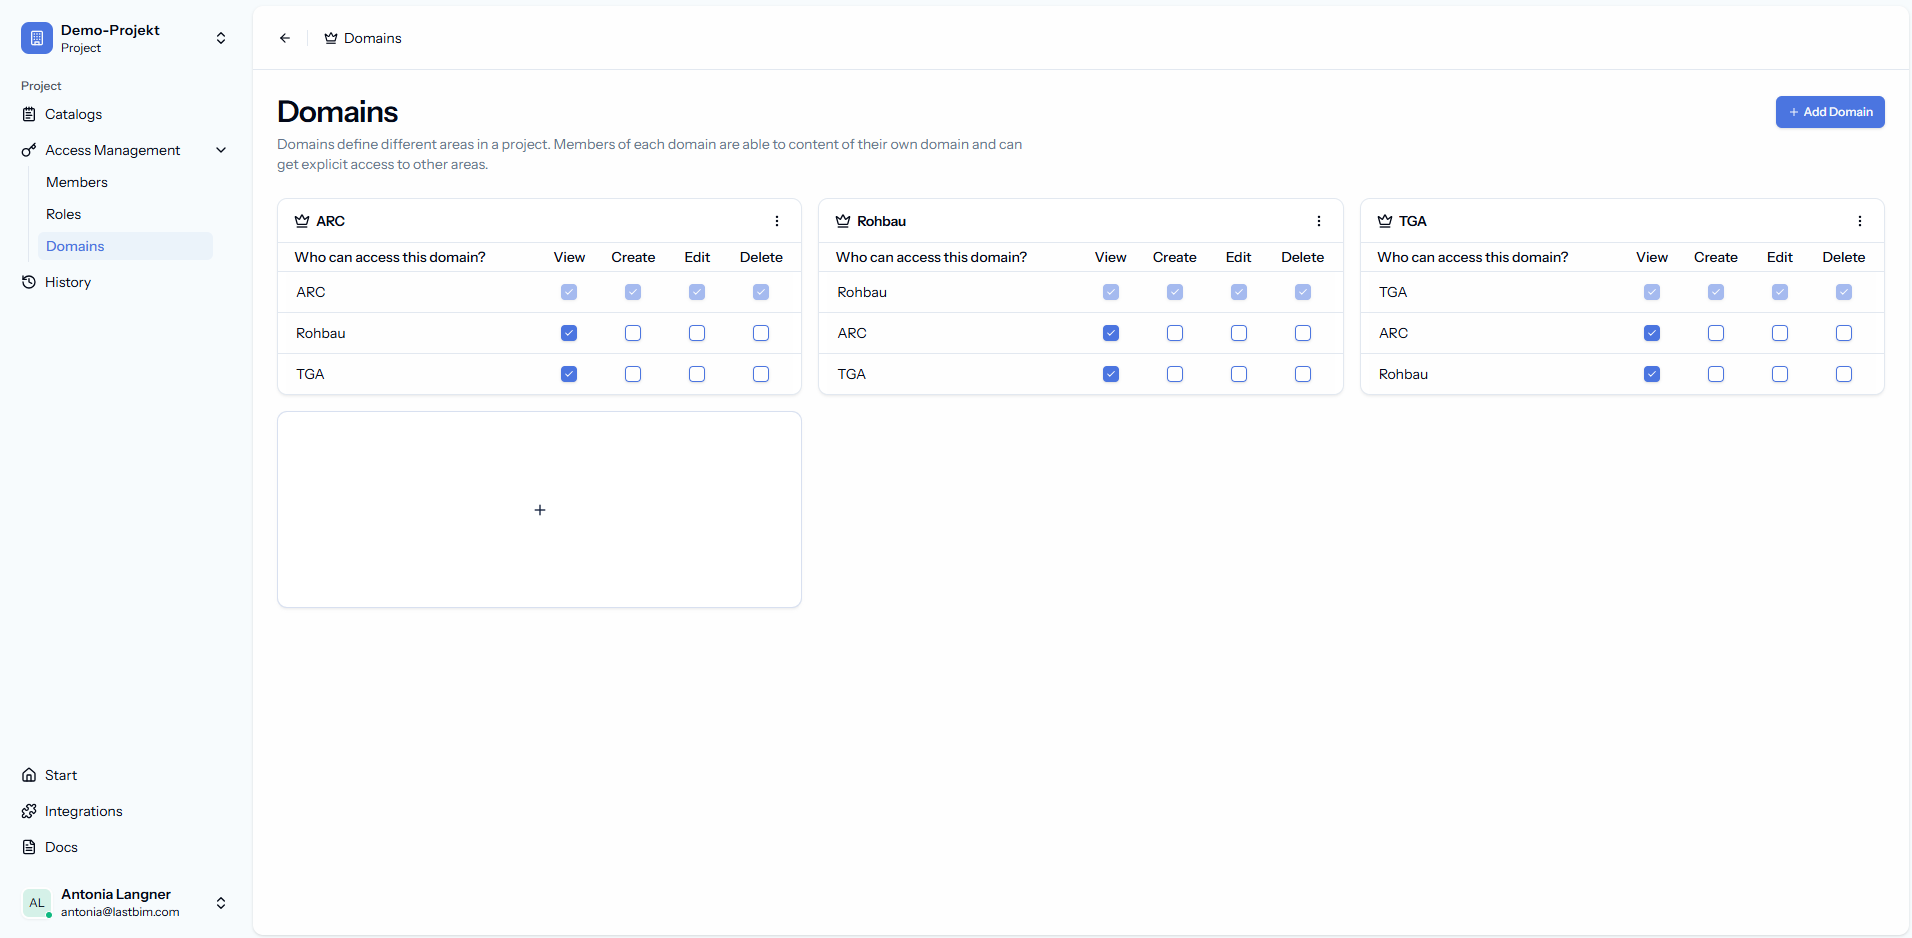The image size is (1912, 938).
Task: Enable Delete for TGA in ARC domain
Action: point(761,374)
